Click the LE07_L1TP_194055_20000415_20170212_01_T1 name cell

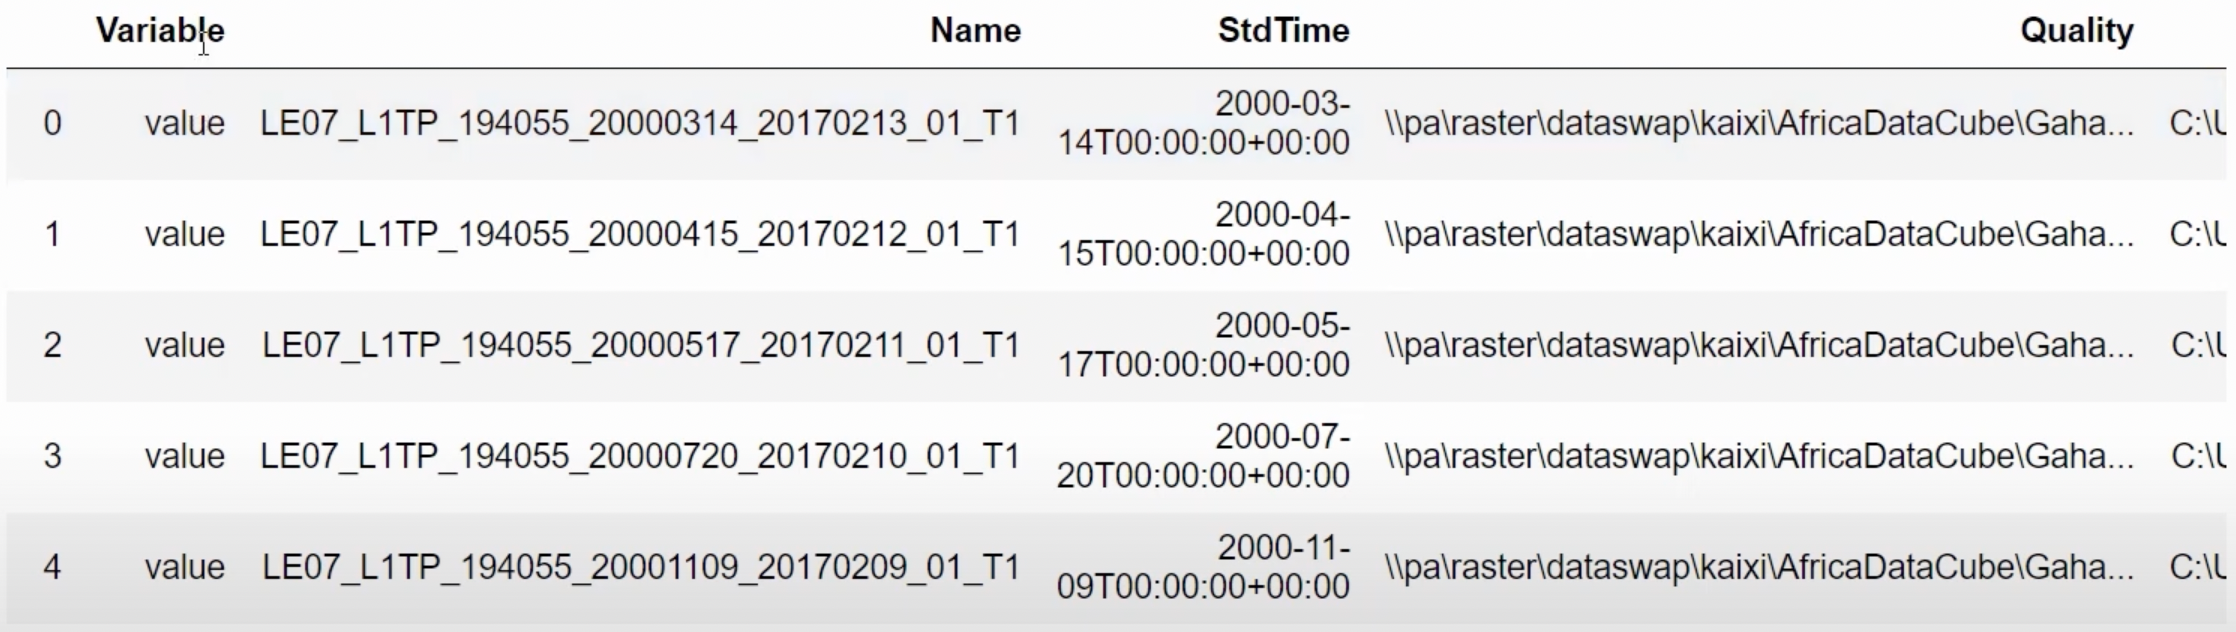pyautogui.click(x=640, y=235)
